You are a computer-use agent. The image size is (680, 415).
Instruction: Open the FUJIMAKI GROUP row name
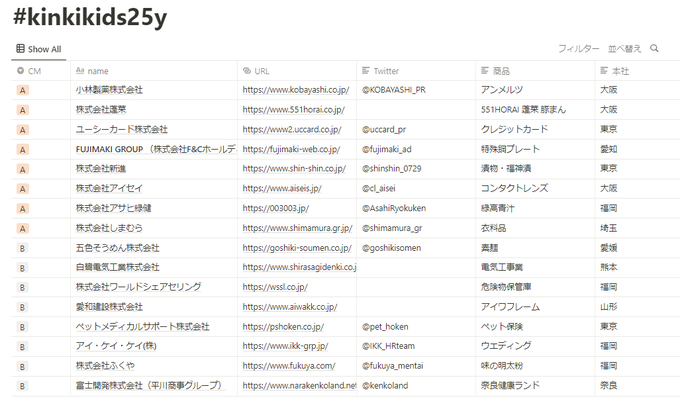click(156, 149)
